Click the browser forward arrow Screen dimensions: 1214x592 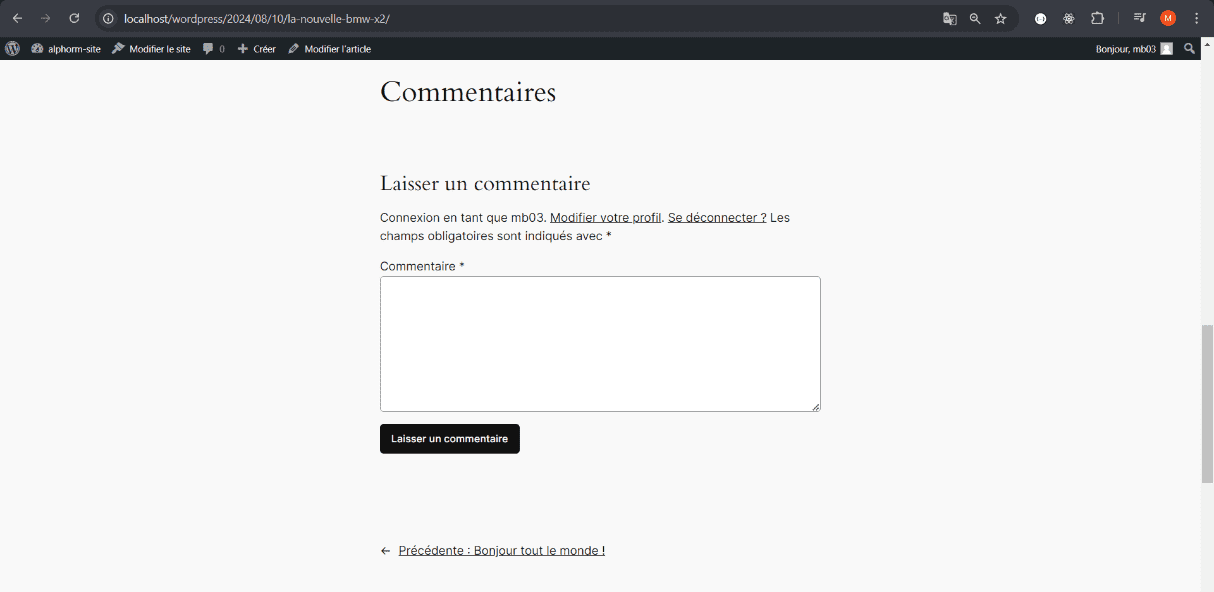(45, 18)
